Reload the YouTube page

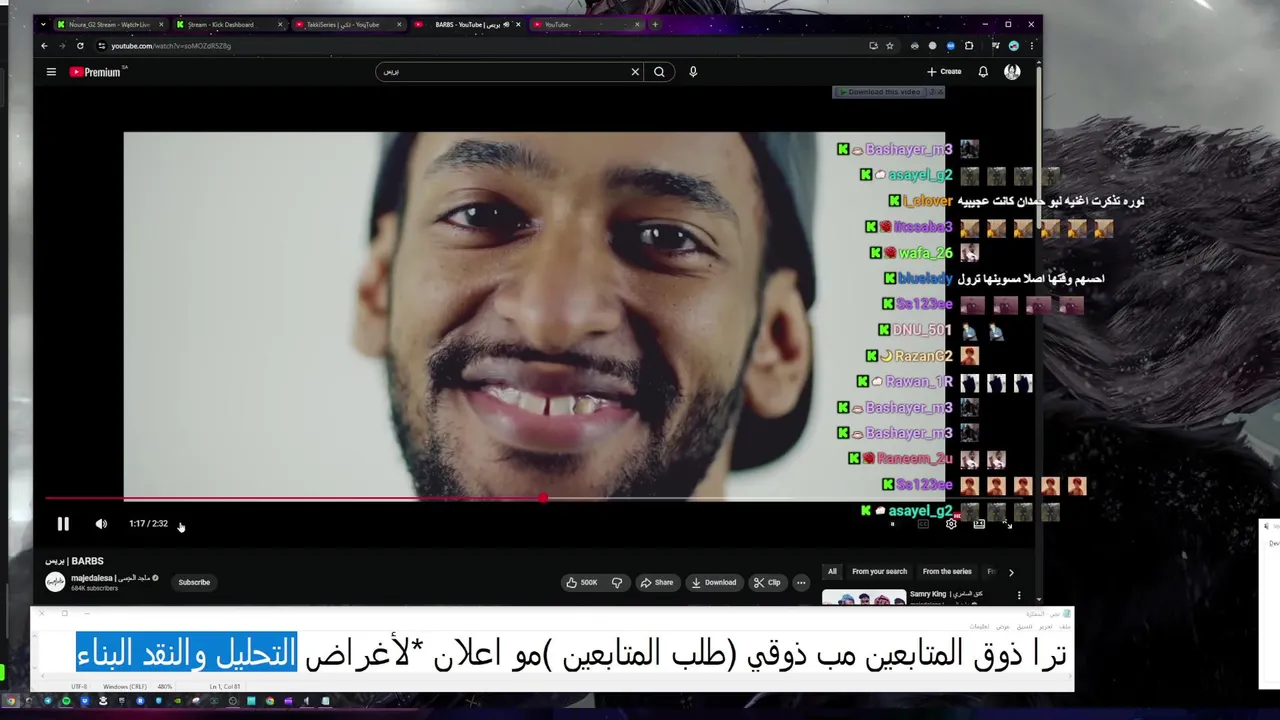pos(80,46)
